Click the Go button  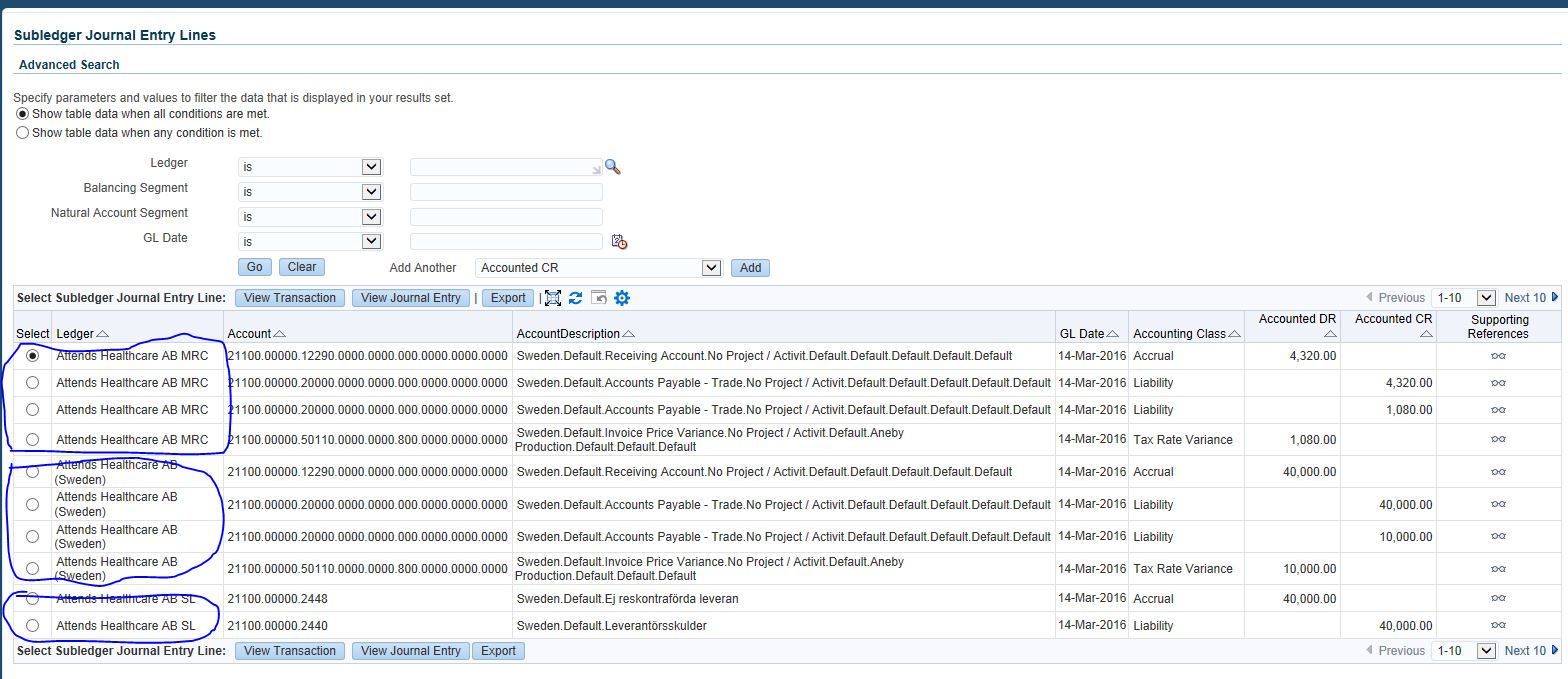[x=255, y=267]
